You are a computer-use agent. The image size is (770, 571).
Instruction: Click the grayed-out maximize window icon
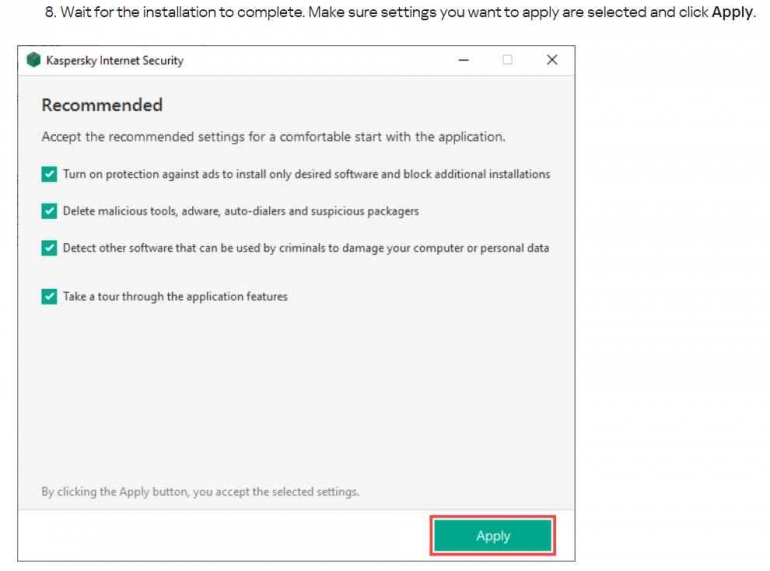pos(507,60)
